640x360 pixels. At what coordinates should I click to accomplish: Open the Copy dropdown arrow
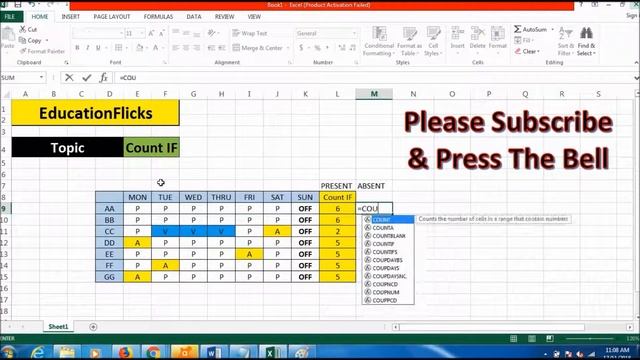47,40
